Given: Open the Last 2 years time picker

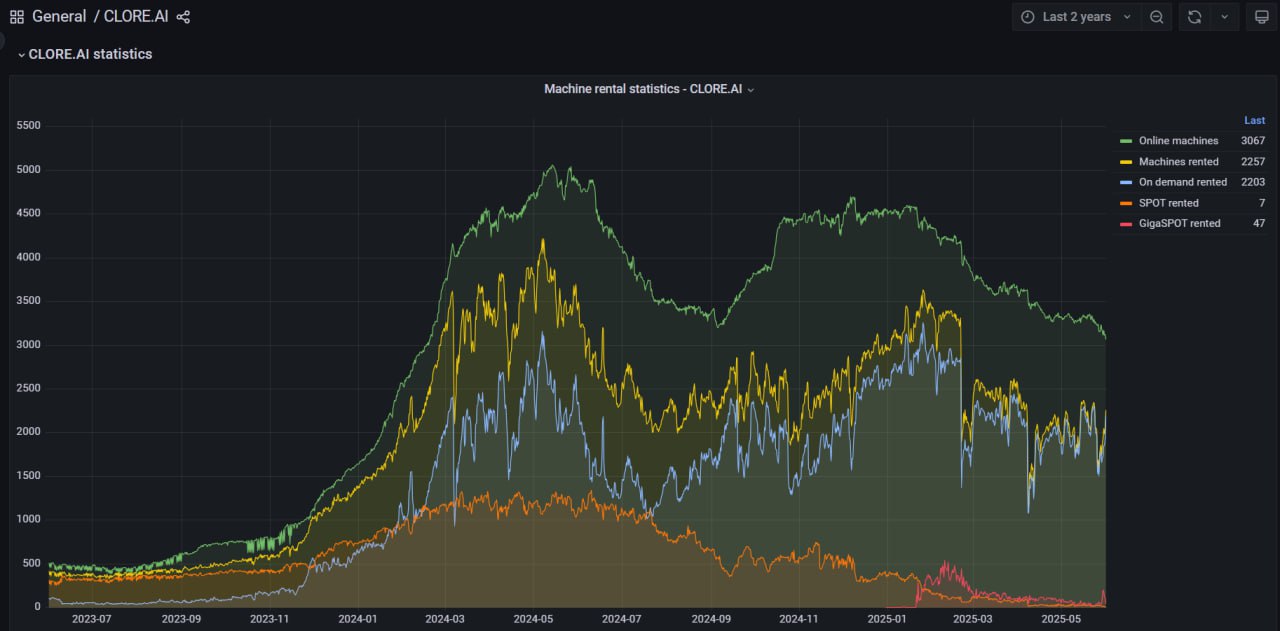Looking at the screenshot, I should [1076, 17].
